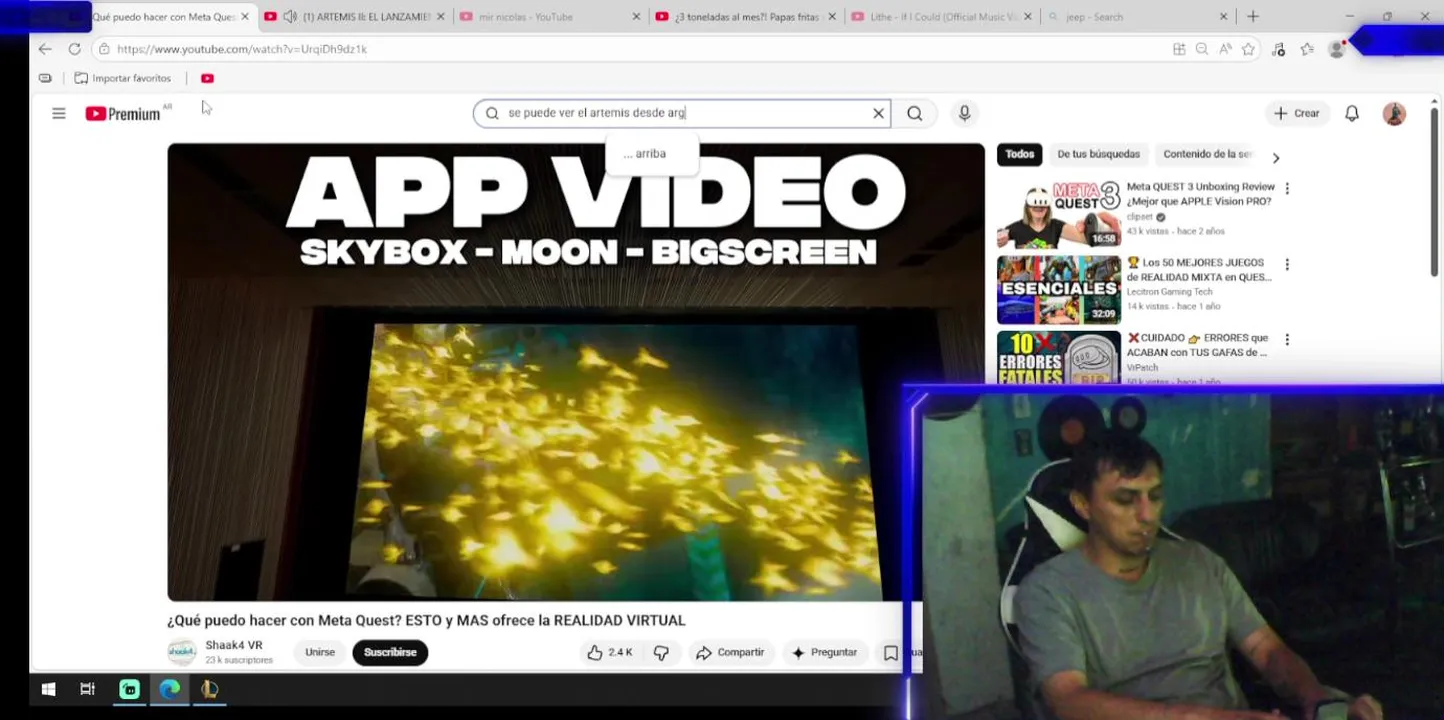Clear the YouTube search box text
This screenshot has height=720, width=1444.
point(878,114)
